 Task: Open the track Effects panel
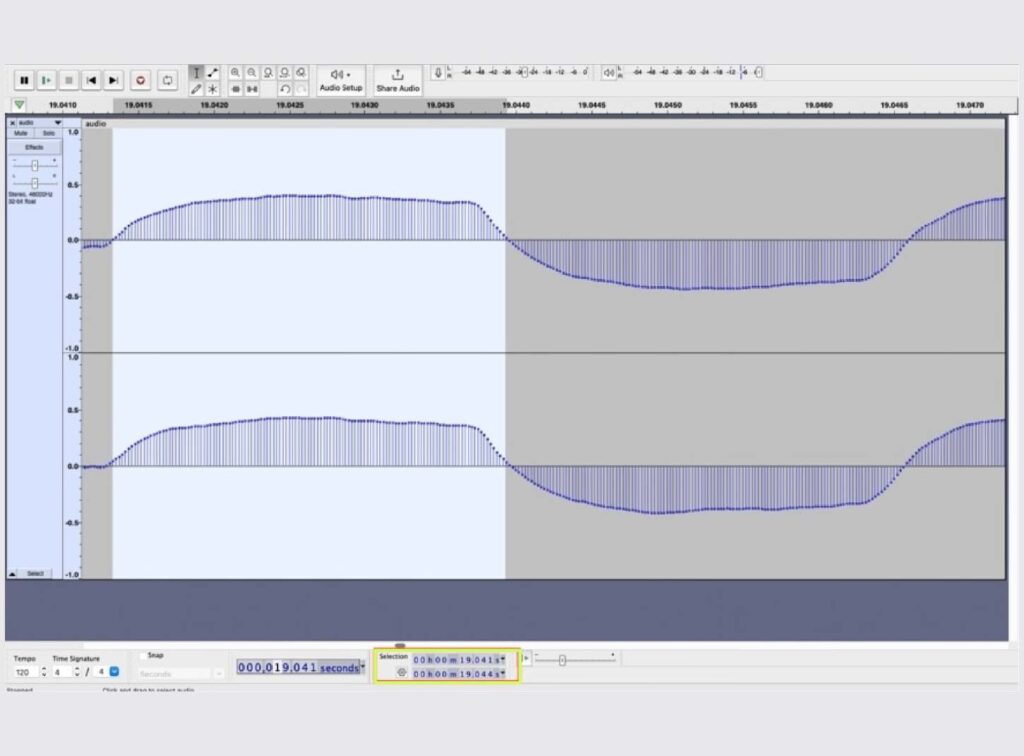coord(35,147)
